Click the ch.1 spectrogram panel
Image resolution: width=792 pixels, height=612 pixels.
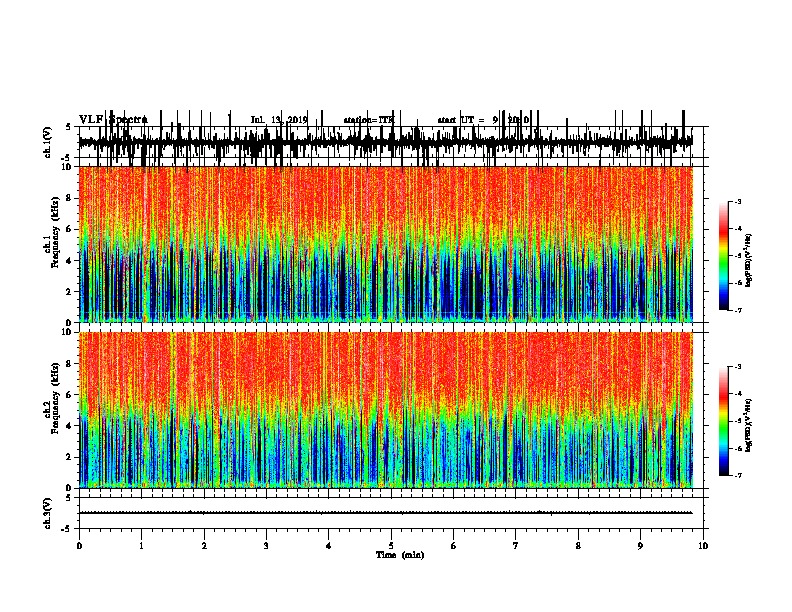(x=385, y=244)
